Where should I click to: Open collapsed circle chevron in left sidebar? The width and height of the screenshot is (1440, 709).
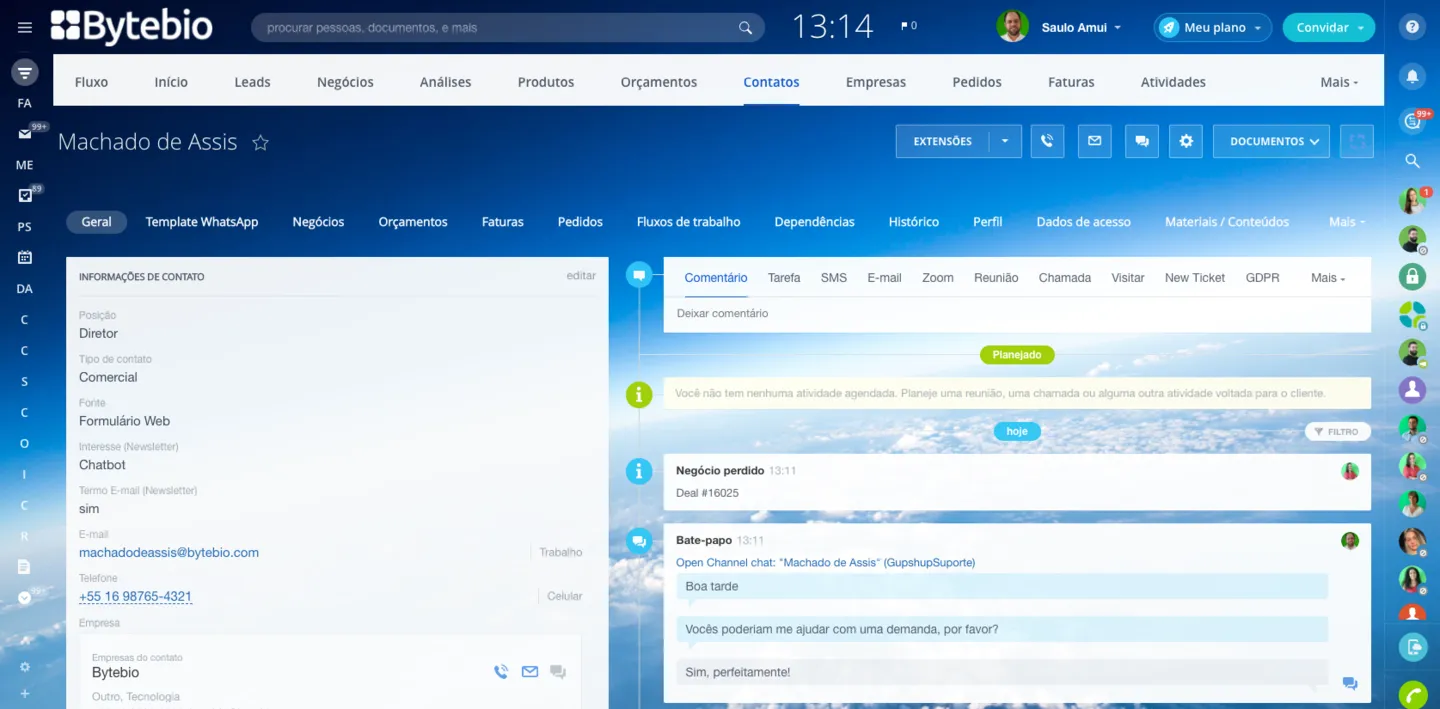[25, 598]
